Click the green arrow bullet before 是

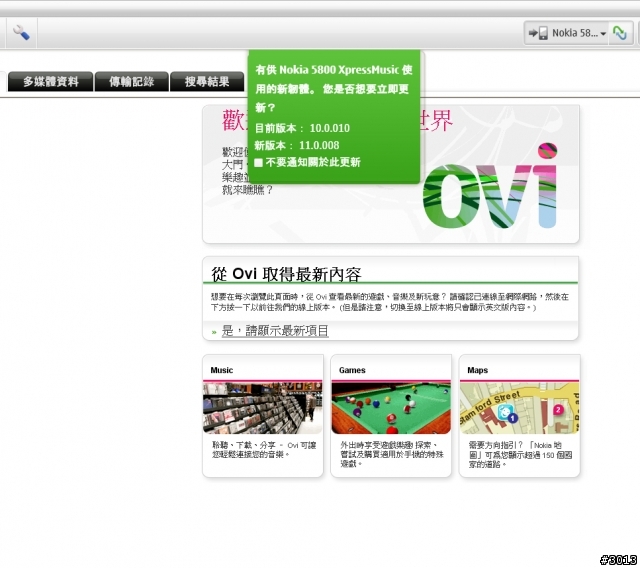point(214,332)
